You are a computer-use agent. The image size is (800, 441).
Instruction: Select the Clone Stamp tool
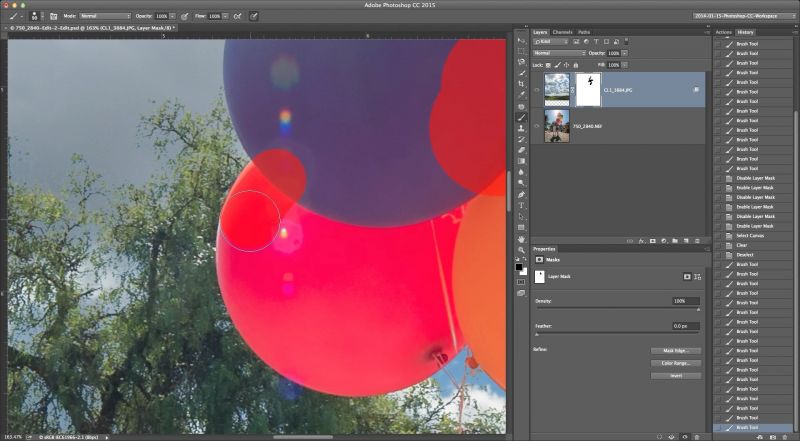tap(521, 129)
